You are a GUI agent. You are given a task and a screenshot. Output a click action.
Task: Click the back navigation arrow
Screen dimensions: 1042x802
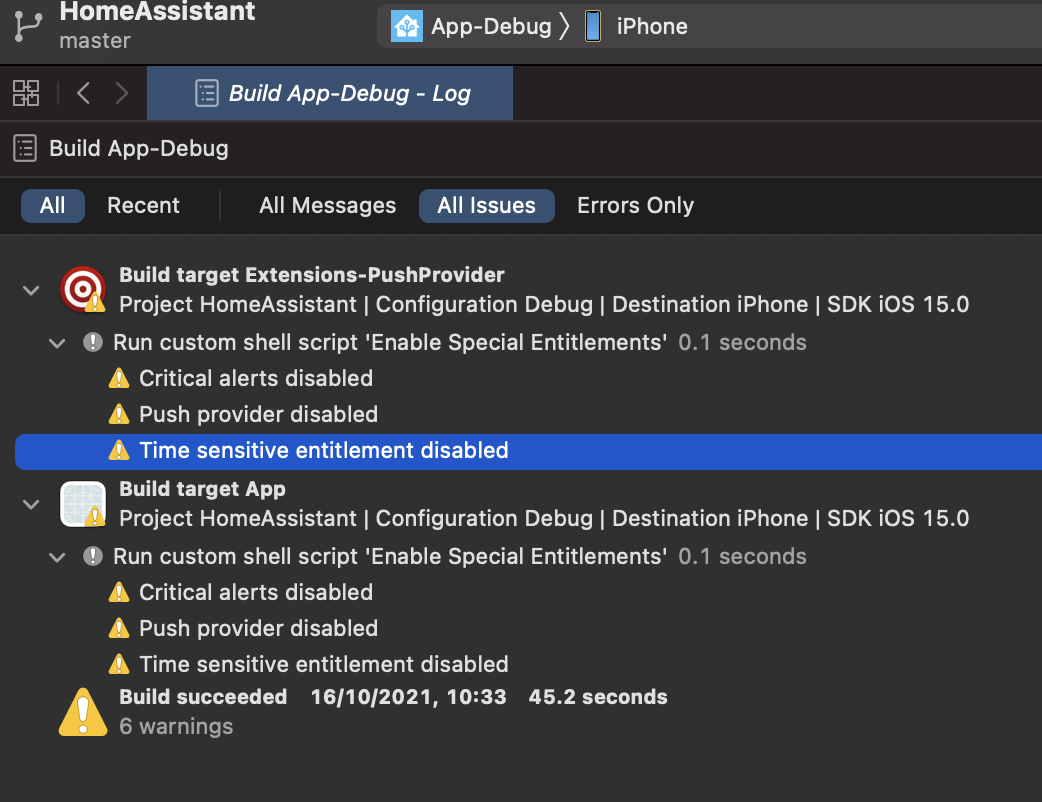click(x=84, y=92)
